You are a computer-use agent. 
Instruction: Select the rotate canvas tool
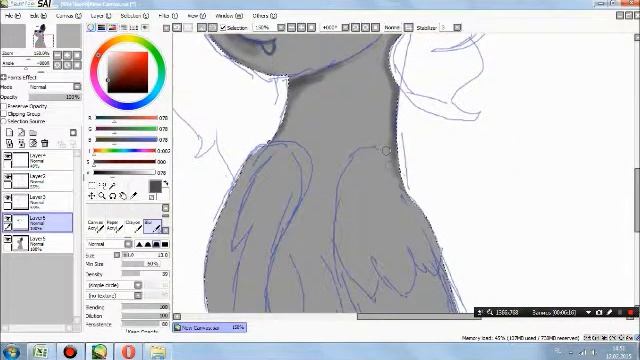[113, 196]
